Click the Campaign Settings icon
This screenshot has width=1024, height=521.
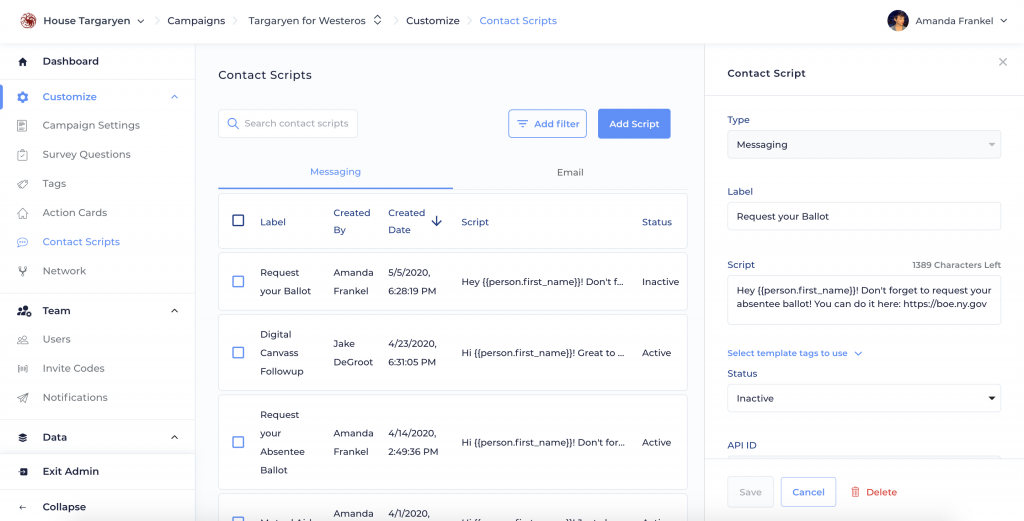(23, 125)
